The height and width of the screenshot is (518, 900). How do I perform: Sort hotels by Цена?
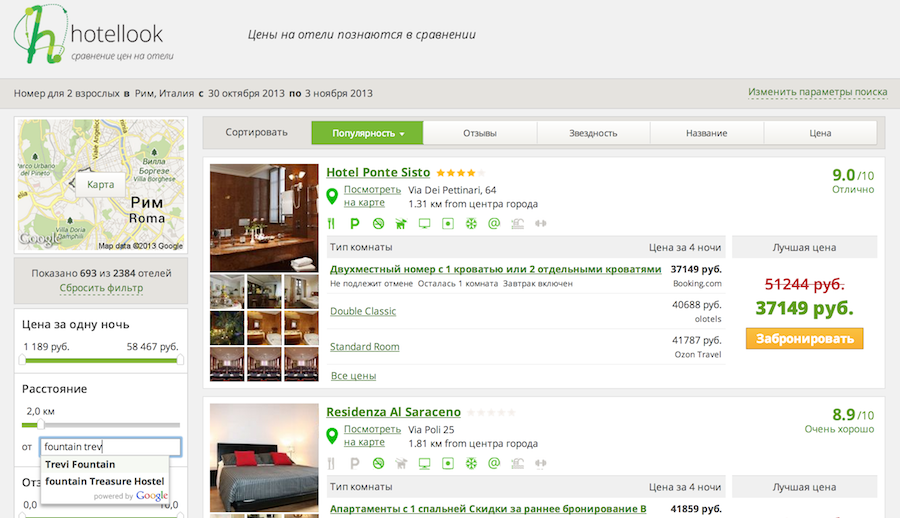click(820, 133)
